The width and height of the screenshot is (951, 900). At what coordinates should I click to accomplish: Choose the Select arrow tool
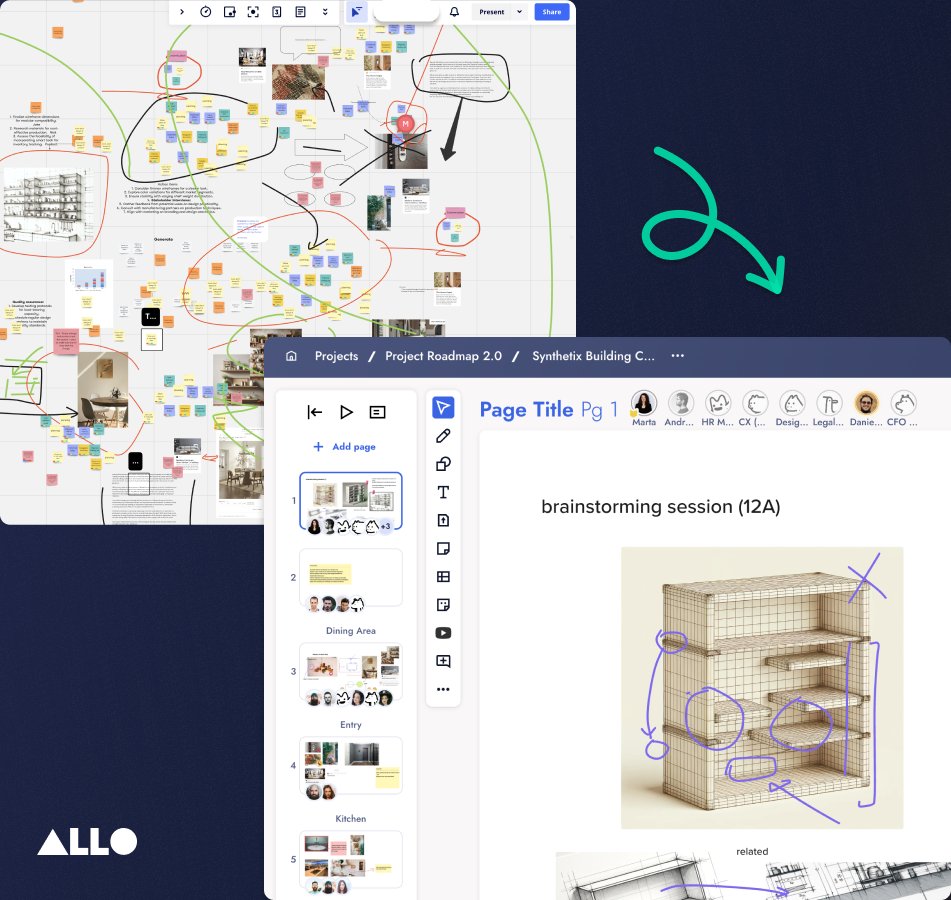pos(443,408)
